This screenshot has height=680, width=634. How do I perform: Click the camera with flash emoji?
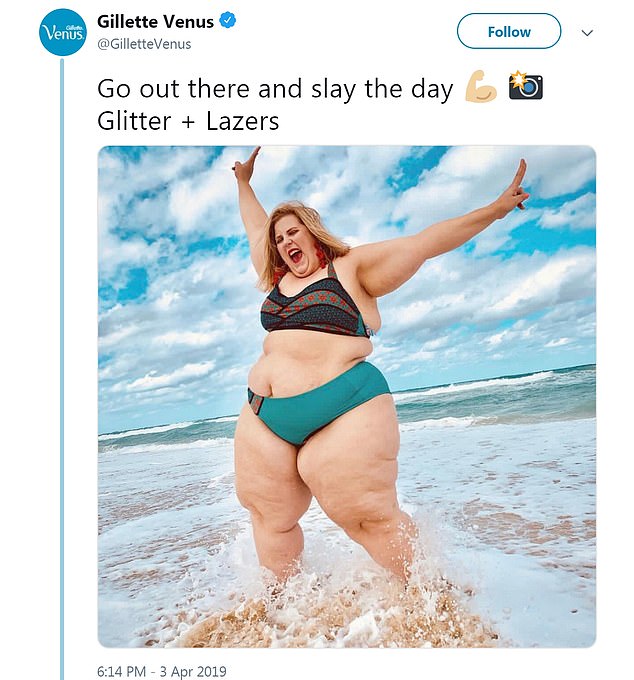tap(525, 86)
